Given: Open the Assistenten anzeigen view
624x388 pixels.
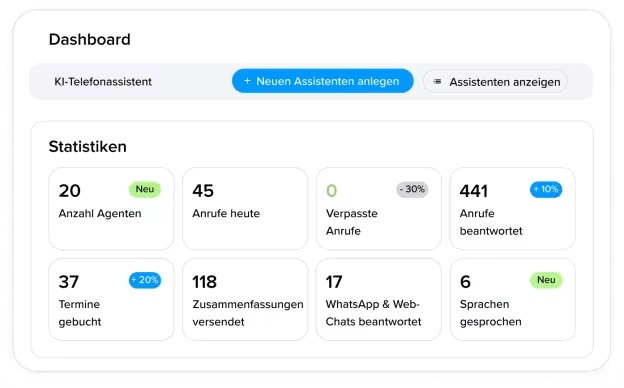Looking at the screenshot, I should (x=495, y=82).
